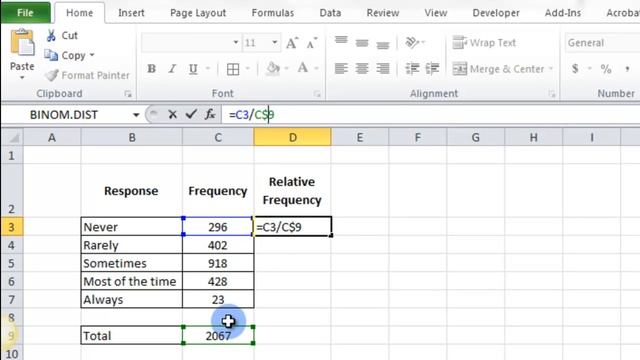This screenshot has height=360, width=640.
Task: Expand Fill Color dropdown arrow
Action: [x=287, y=69]
